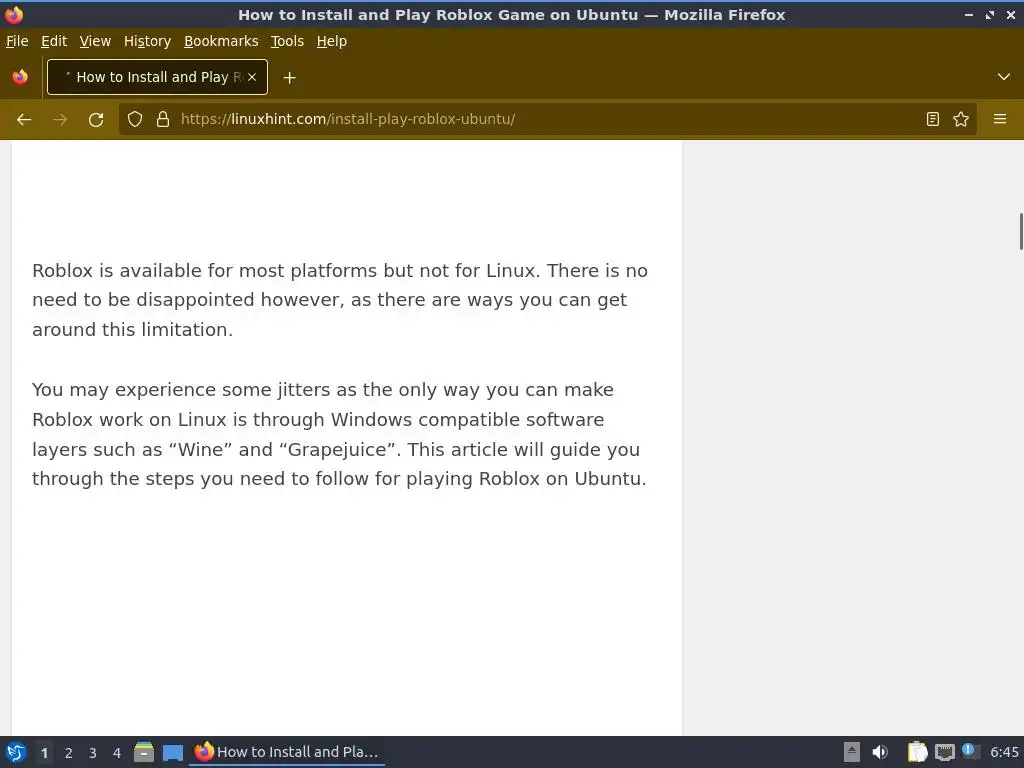Open the LXQt start menu icon
This screenshot has height=768, width=1024.
[16, 752]
